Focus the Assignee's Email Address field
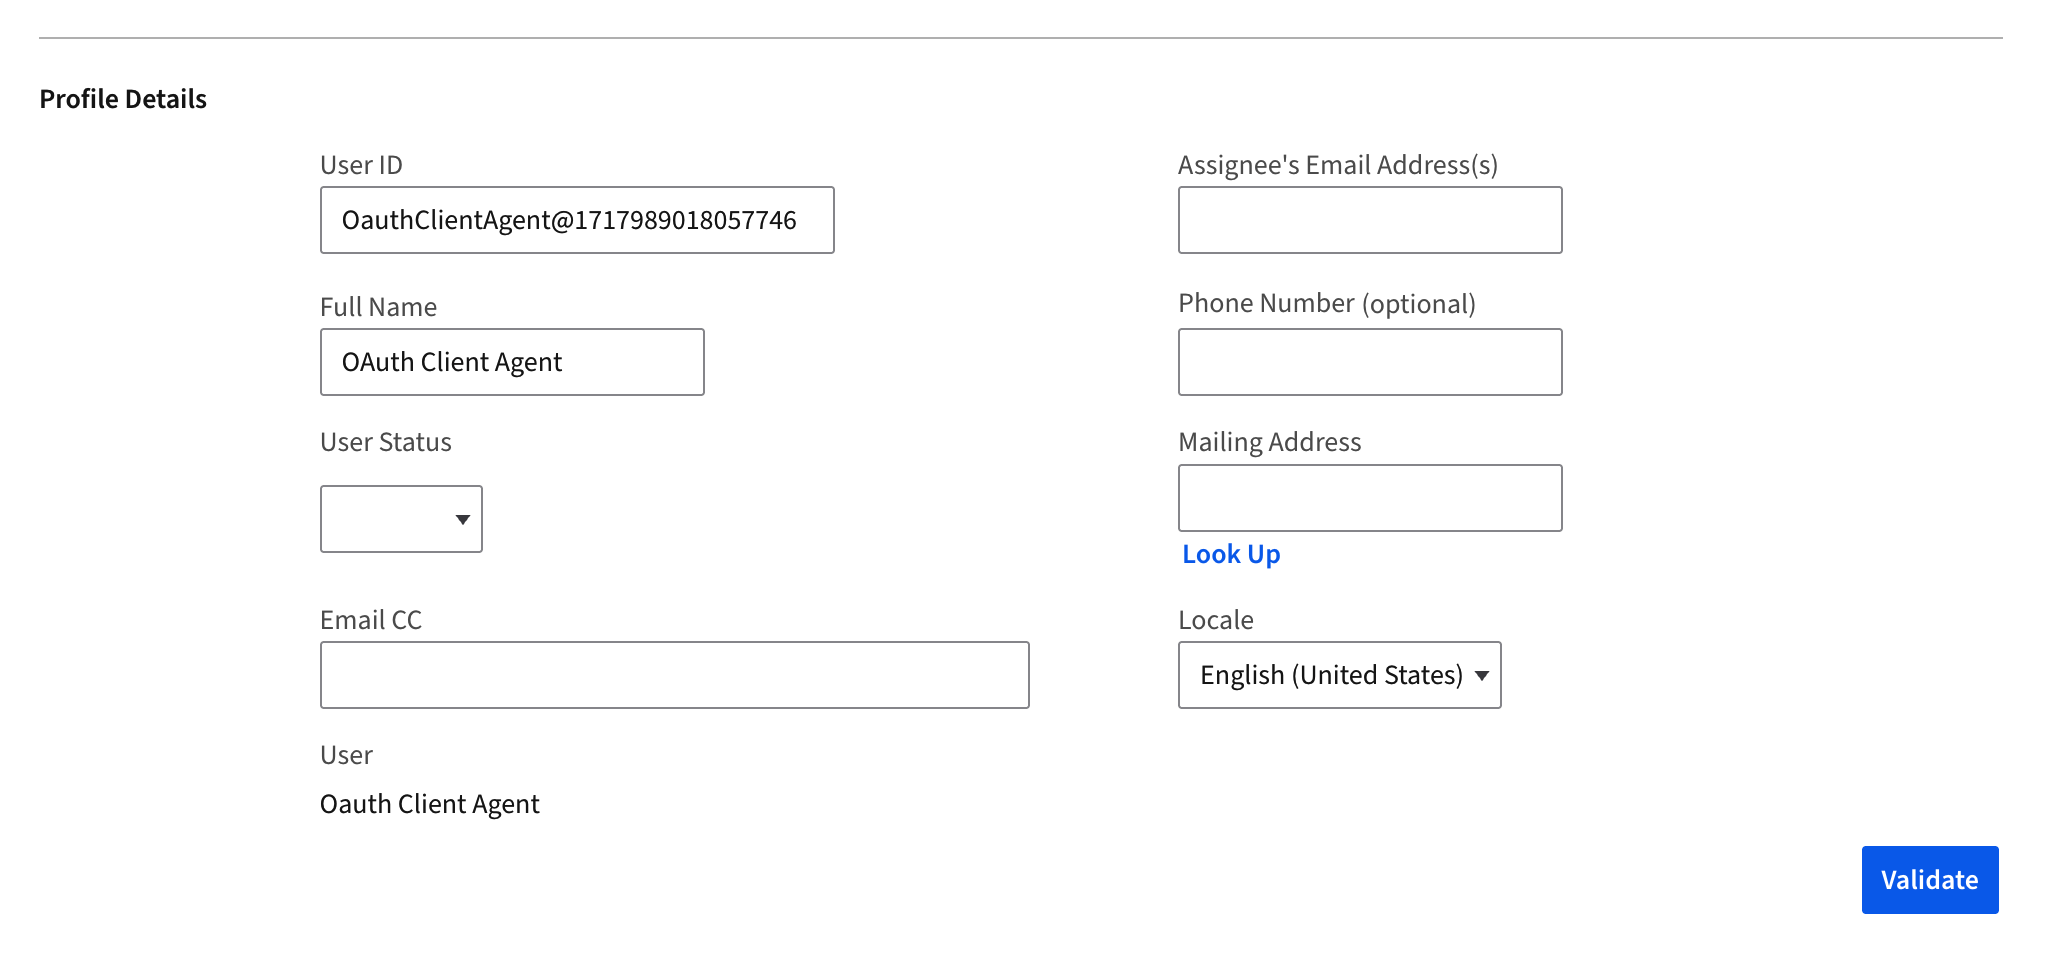Image resolution: width=2054 pixels, height=956 pixels. click(1369, 219)
